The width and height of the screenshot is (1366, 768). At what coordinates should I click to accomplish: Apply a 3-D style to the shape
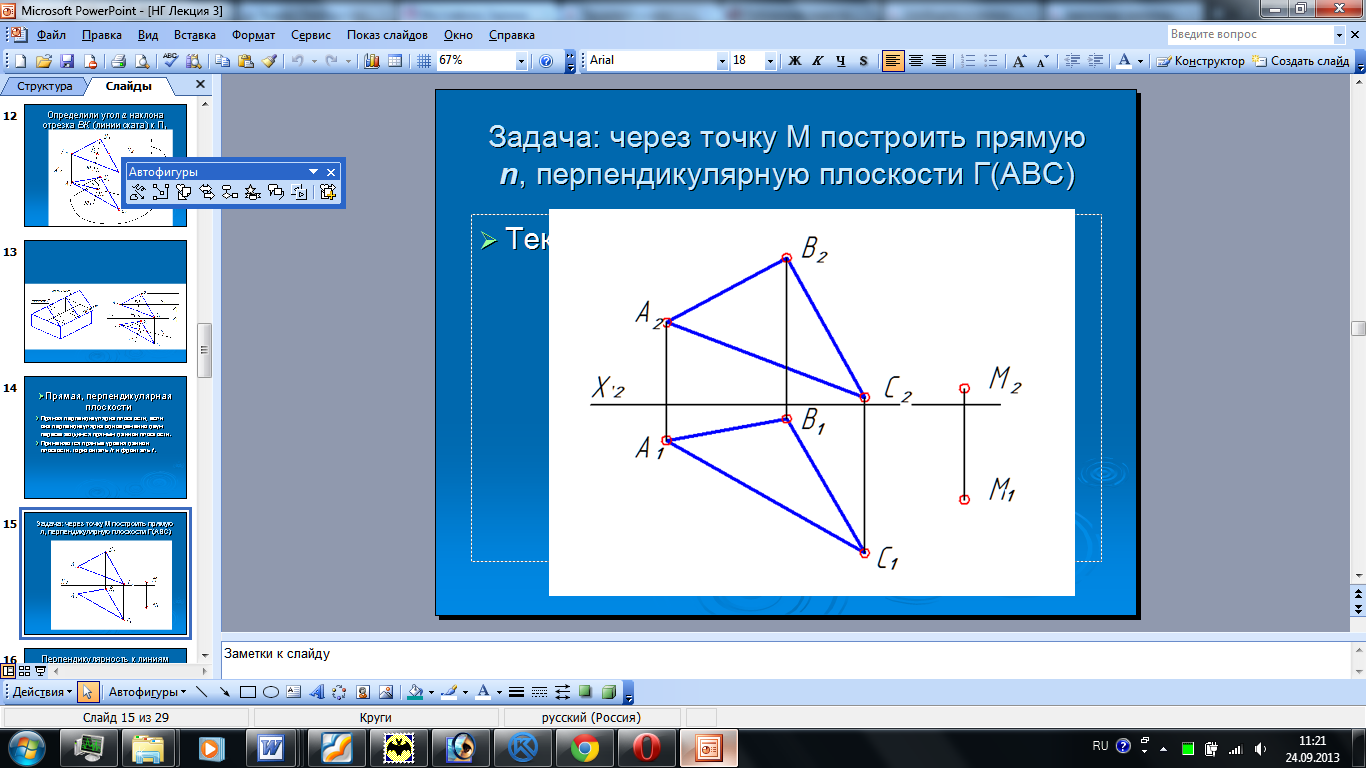tap(608, 692)
